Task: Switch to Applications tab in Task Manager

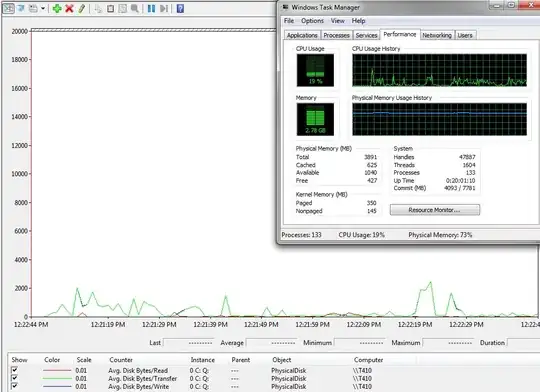Action: [x=302, y=35]
